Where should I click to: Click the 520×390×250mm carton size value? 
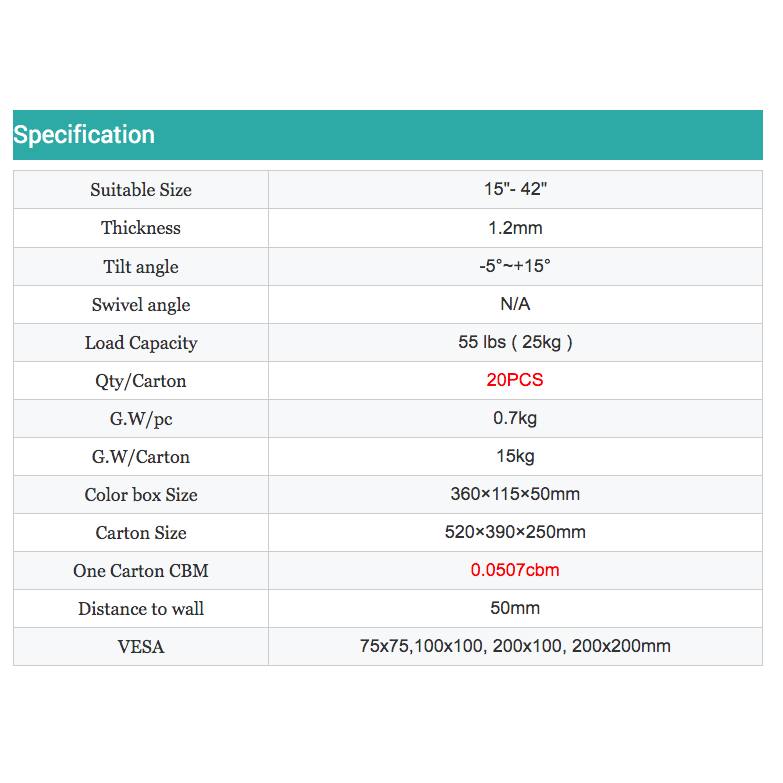pos(515,532)
